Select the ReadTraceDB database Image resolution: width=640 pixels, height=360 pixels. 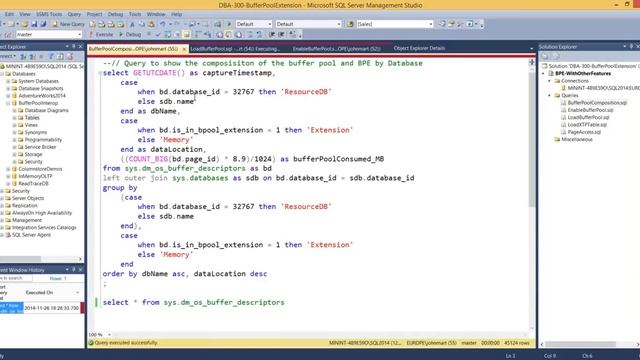tap(33, 184)
